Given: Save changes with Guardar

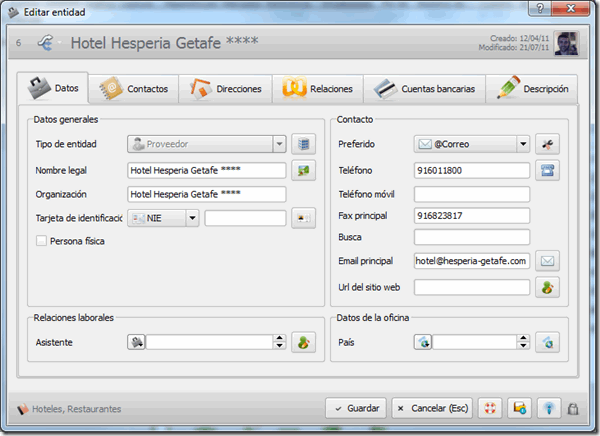Looking at the screenshot, I should [x=356, y=408].
